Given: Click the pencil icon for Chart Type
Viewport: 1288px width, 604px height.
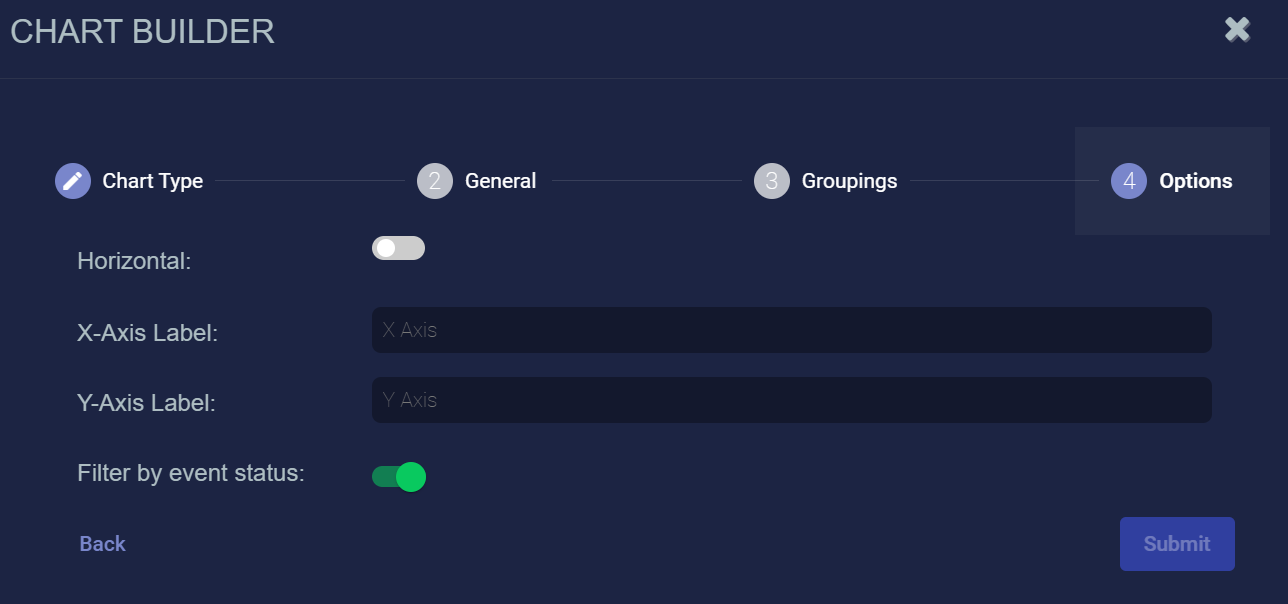Looking at the screenshot, I should [x=73, y=181].
